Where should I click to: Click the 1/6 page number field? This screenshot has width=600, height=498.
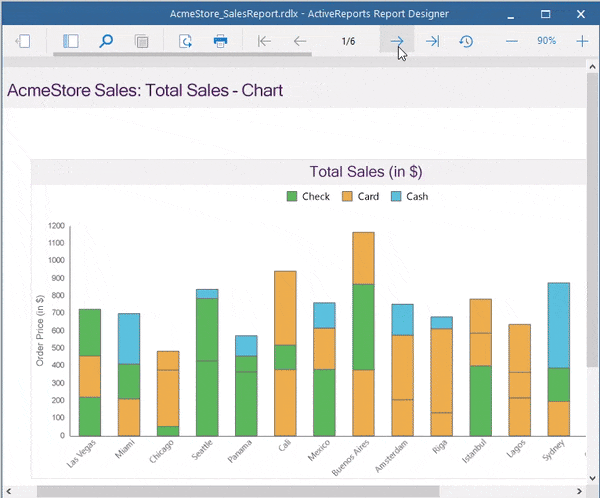click(x=348, y=41)
